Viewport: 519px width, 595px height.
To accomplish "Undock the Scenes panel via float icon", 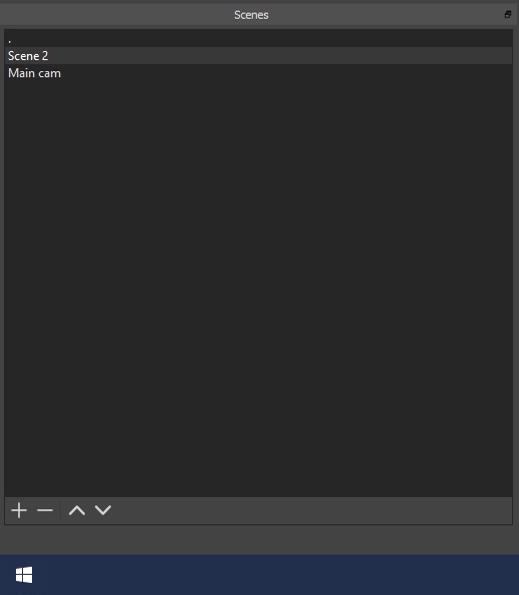I will [508, 15].
